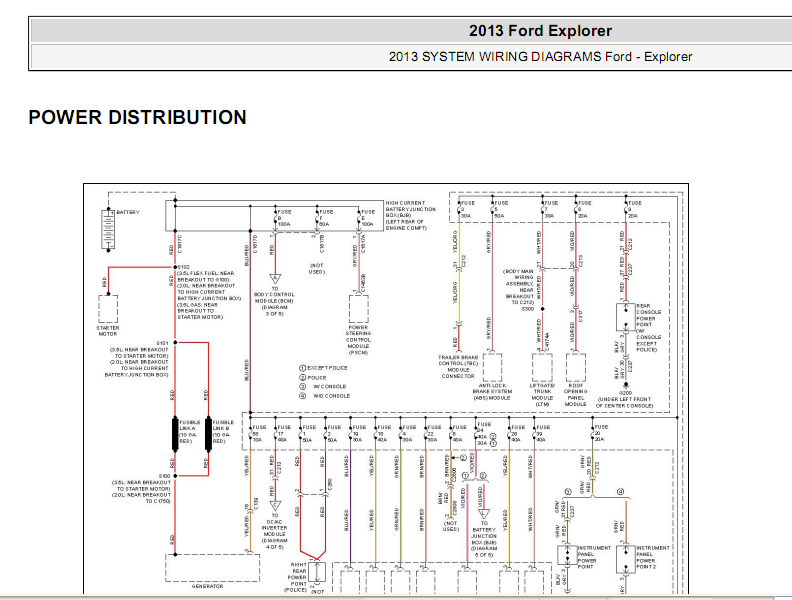Click the 'W/O CONSOLE' legend entry

pyautogui.click(x=331, y=396)
